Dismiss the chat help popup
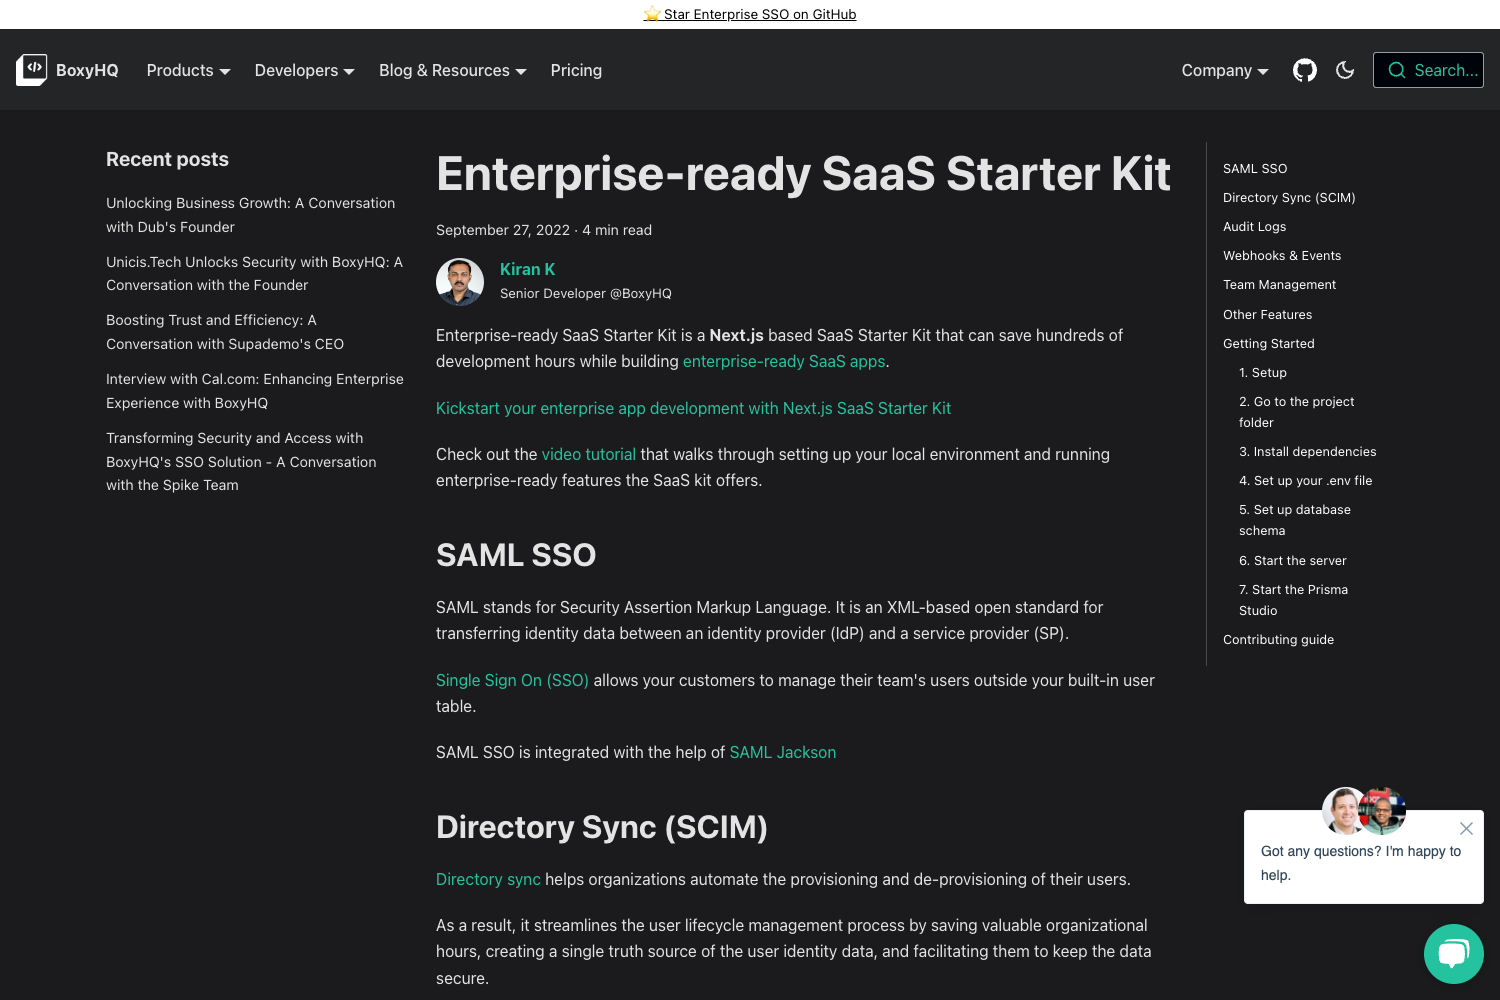1500x1000 pixels. tap(1466, 828)
